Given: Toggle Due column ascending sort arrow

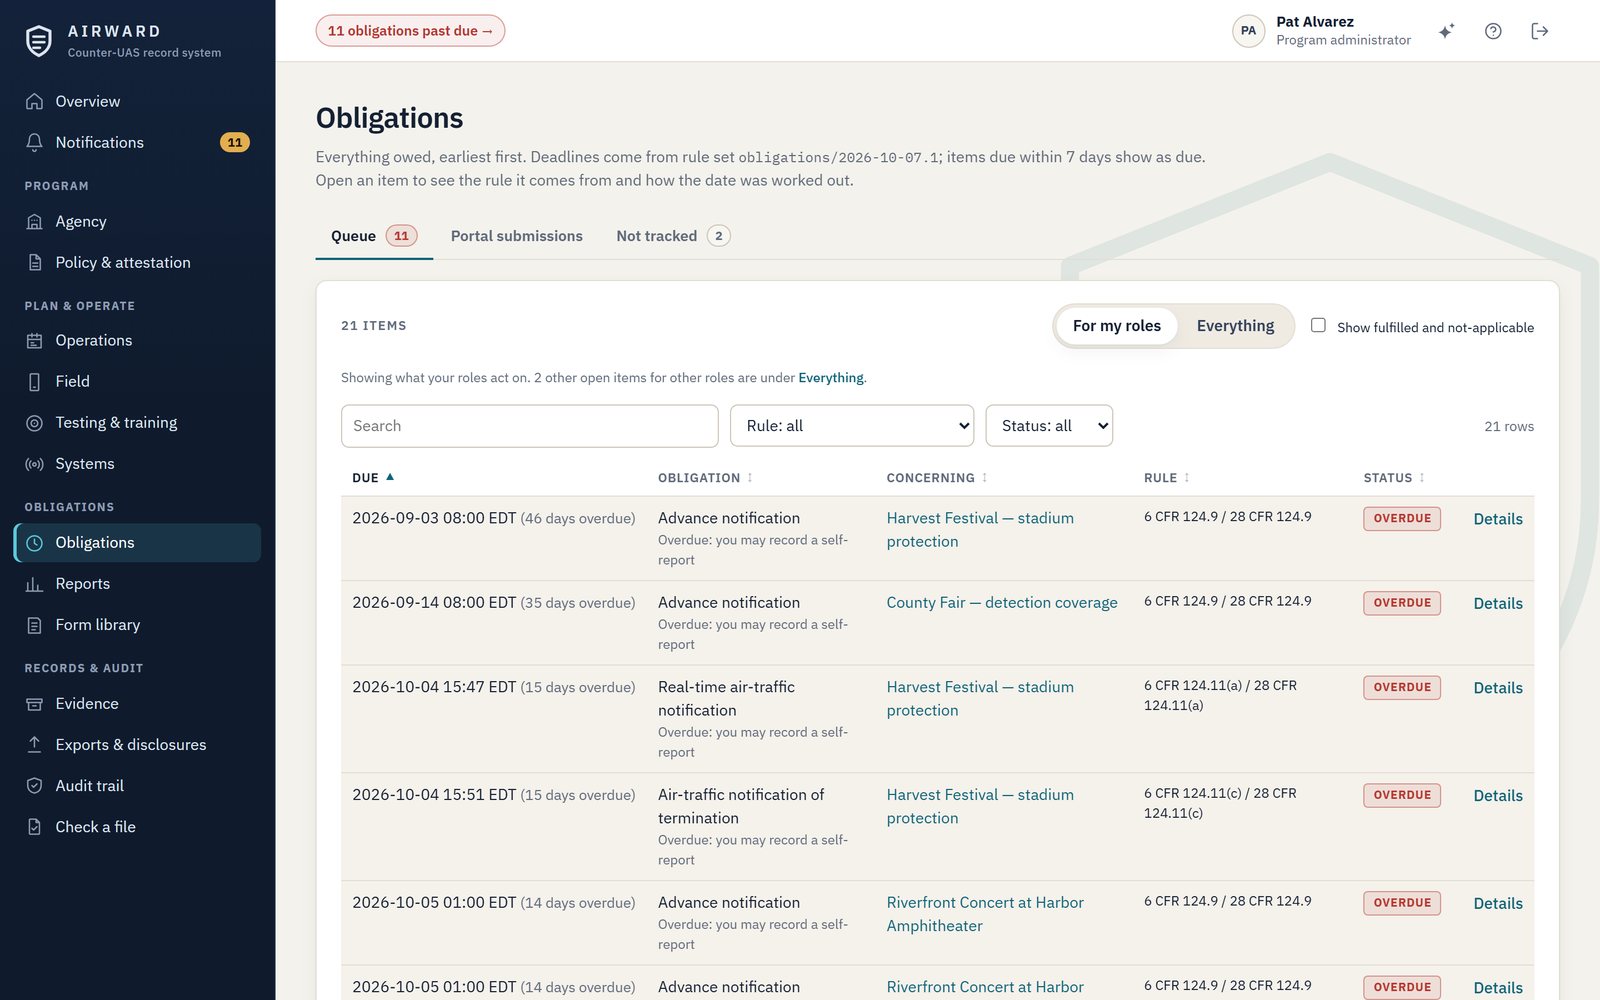Looking at the screenshot, I should [x=390, y=477].
